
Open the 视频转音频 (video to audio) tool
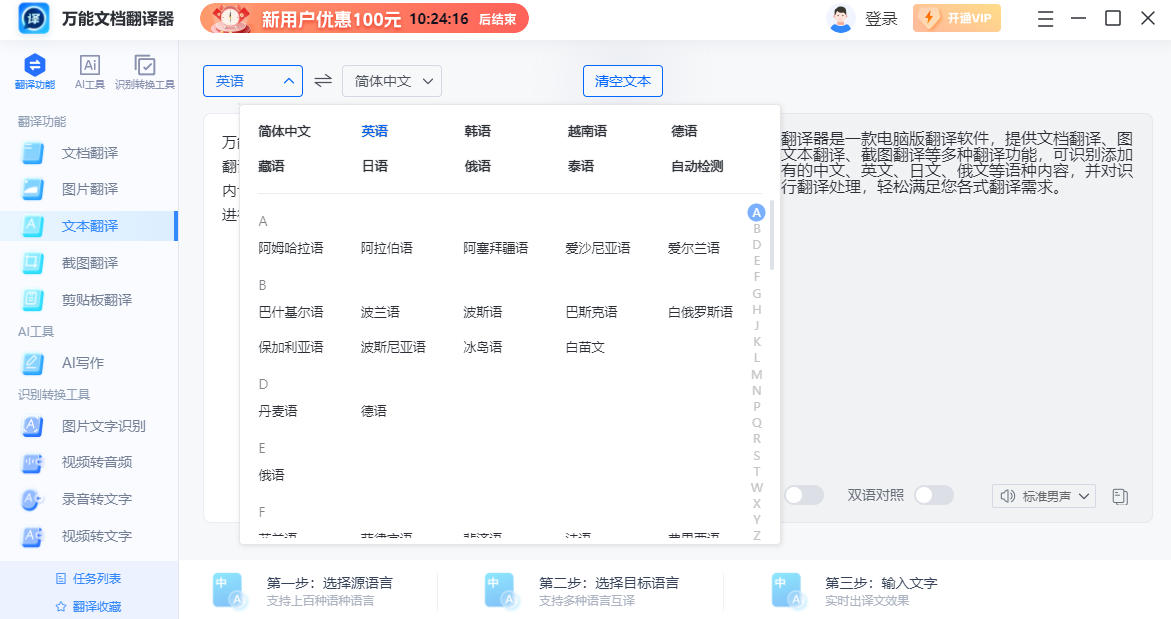click(x=72, y=462)
